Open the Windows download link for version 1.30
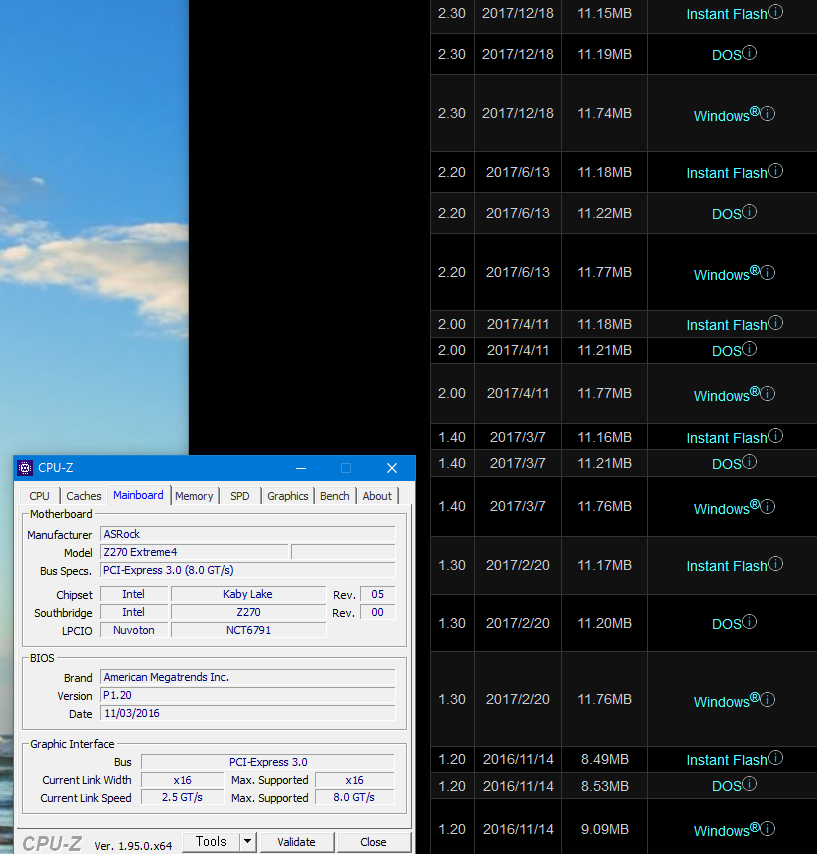 click(721, 702)
